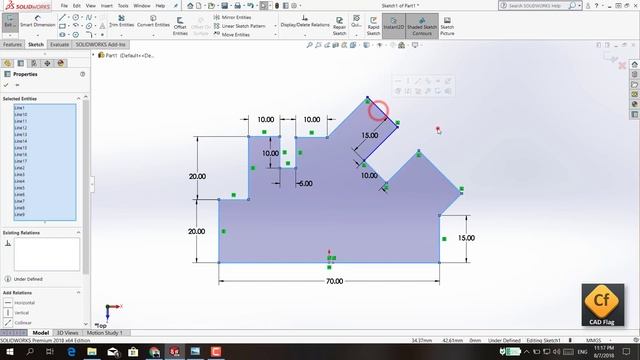This screenshot has height=360, width=640.
Task: Use the Convert Entities tool
Action: click(153, 21)
